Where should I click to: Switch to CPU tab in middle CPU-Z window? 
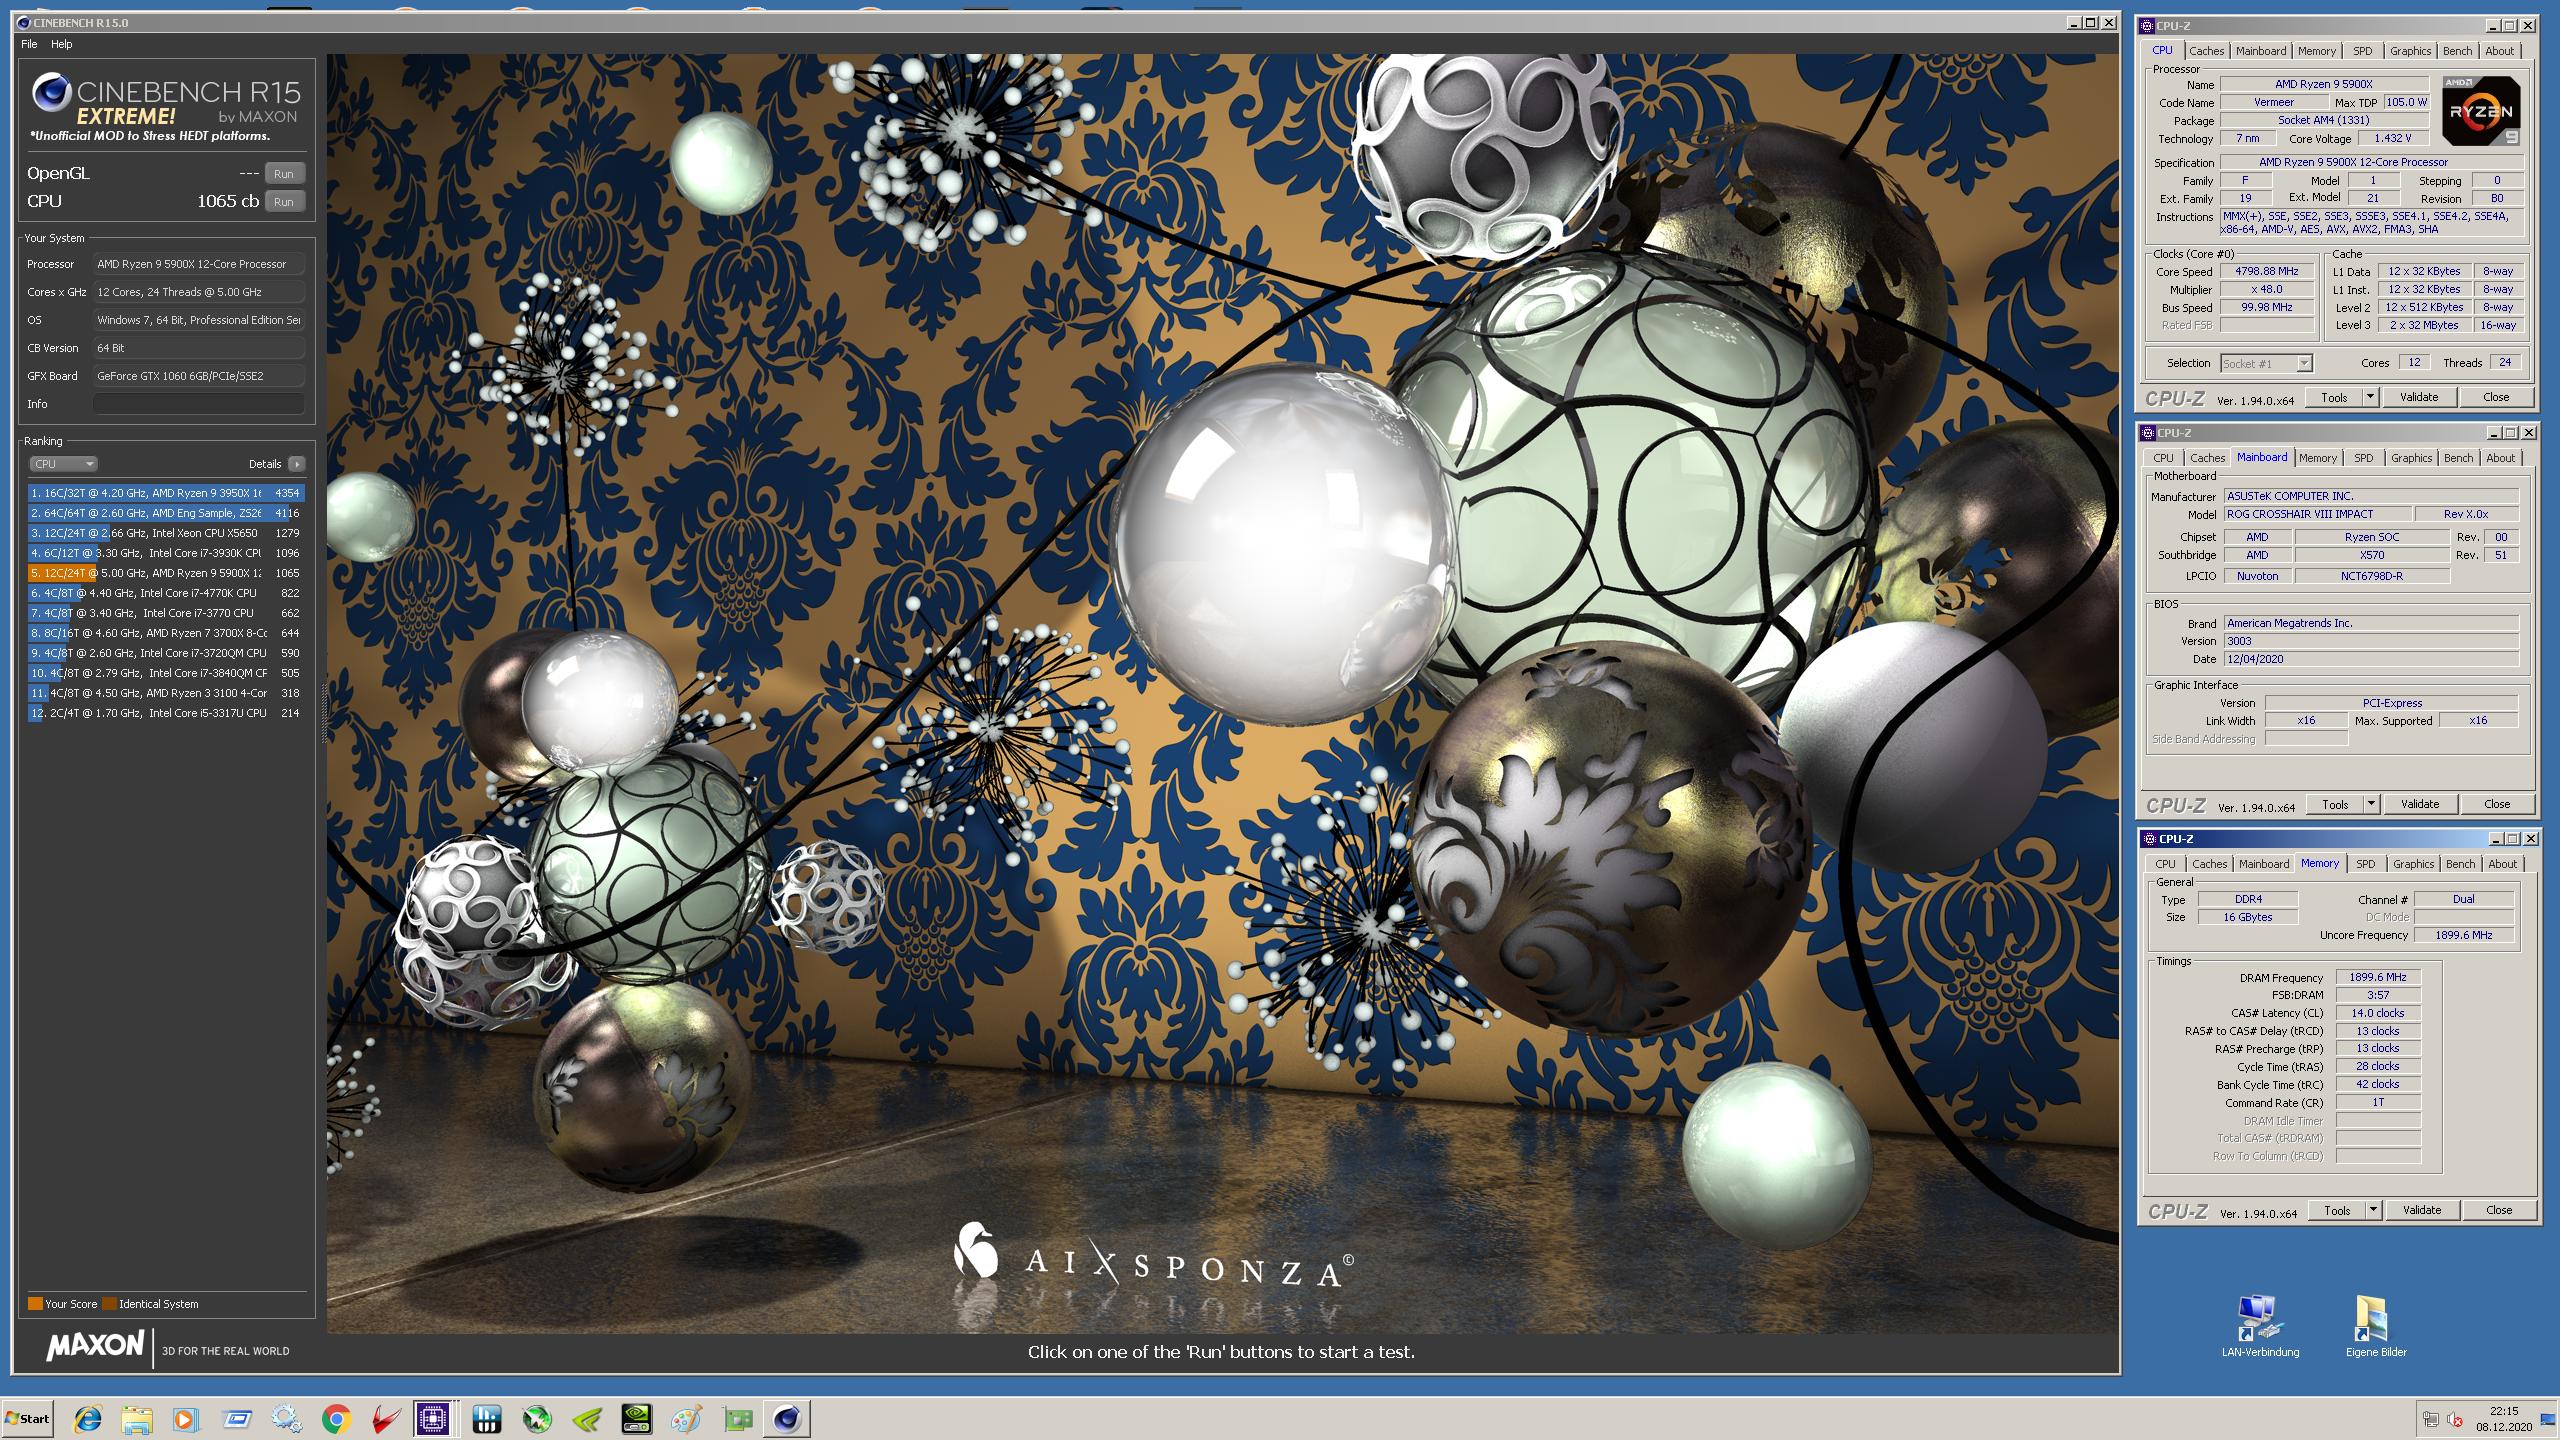[2163, 458]
